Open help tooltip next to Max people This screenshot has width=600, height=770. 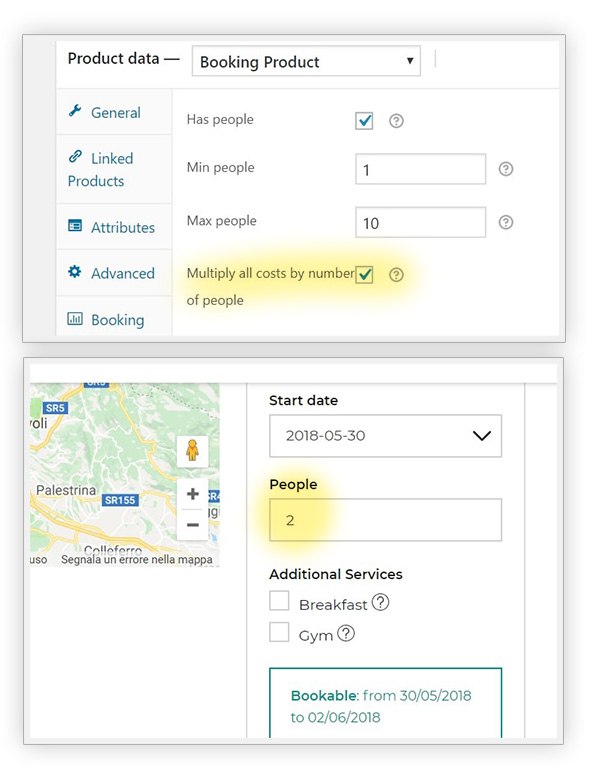tap(506, 222)
